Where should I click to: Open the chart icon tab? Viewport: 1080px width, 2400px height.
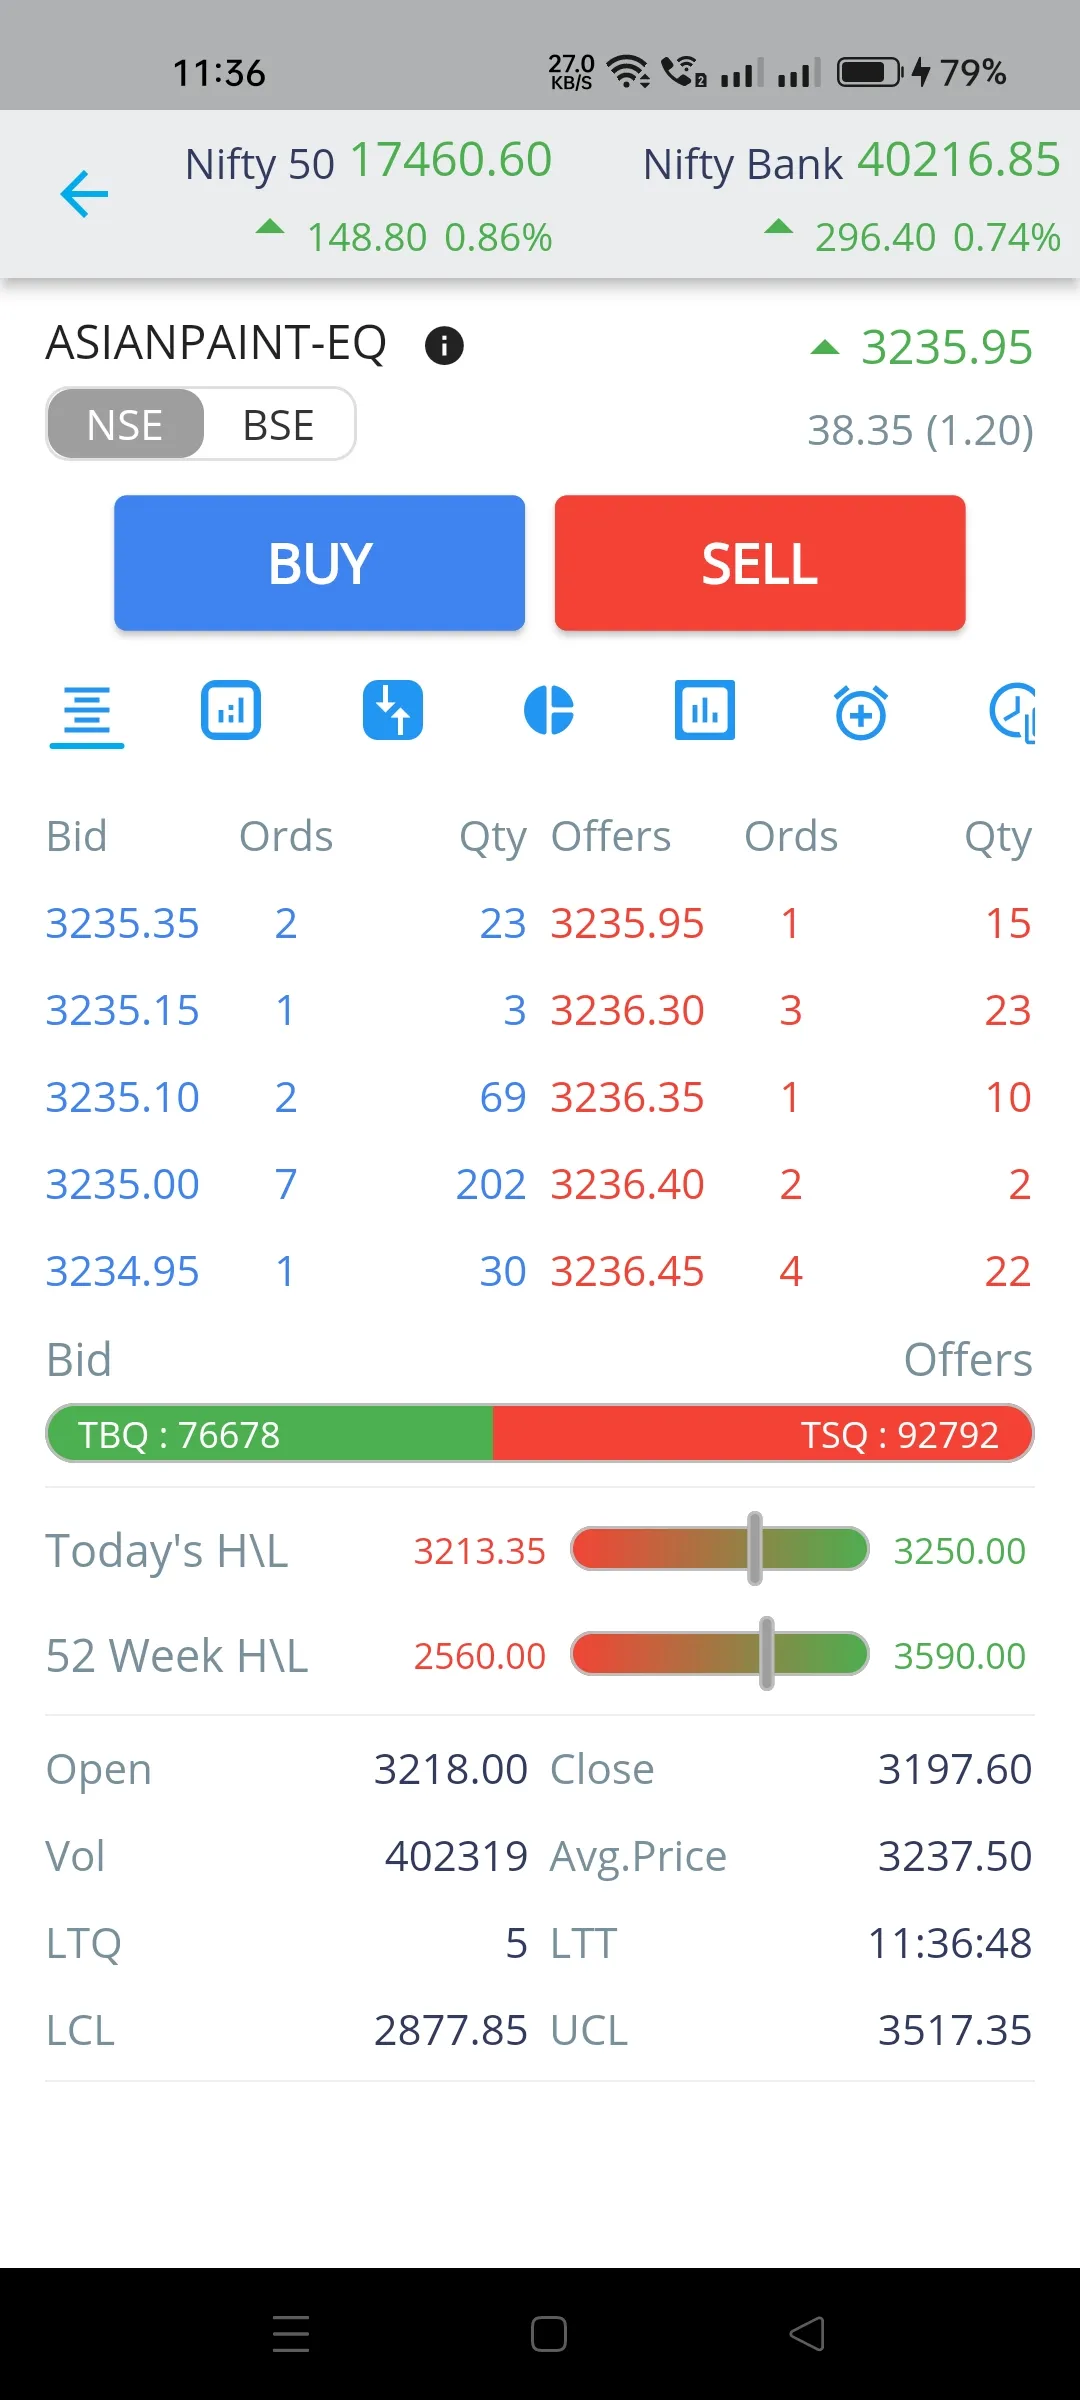click(231, 711)
